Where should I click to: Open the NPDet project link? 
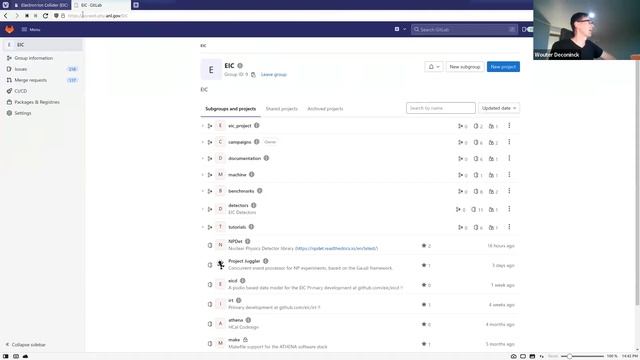pyautogui.click(x=235, y=242)
